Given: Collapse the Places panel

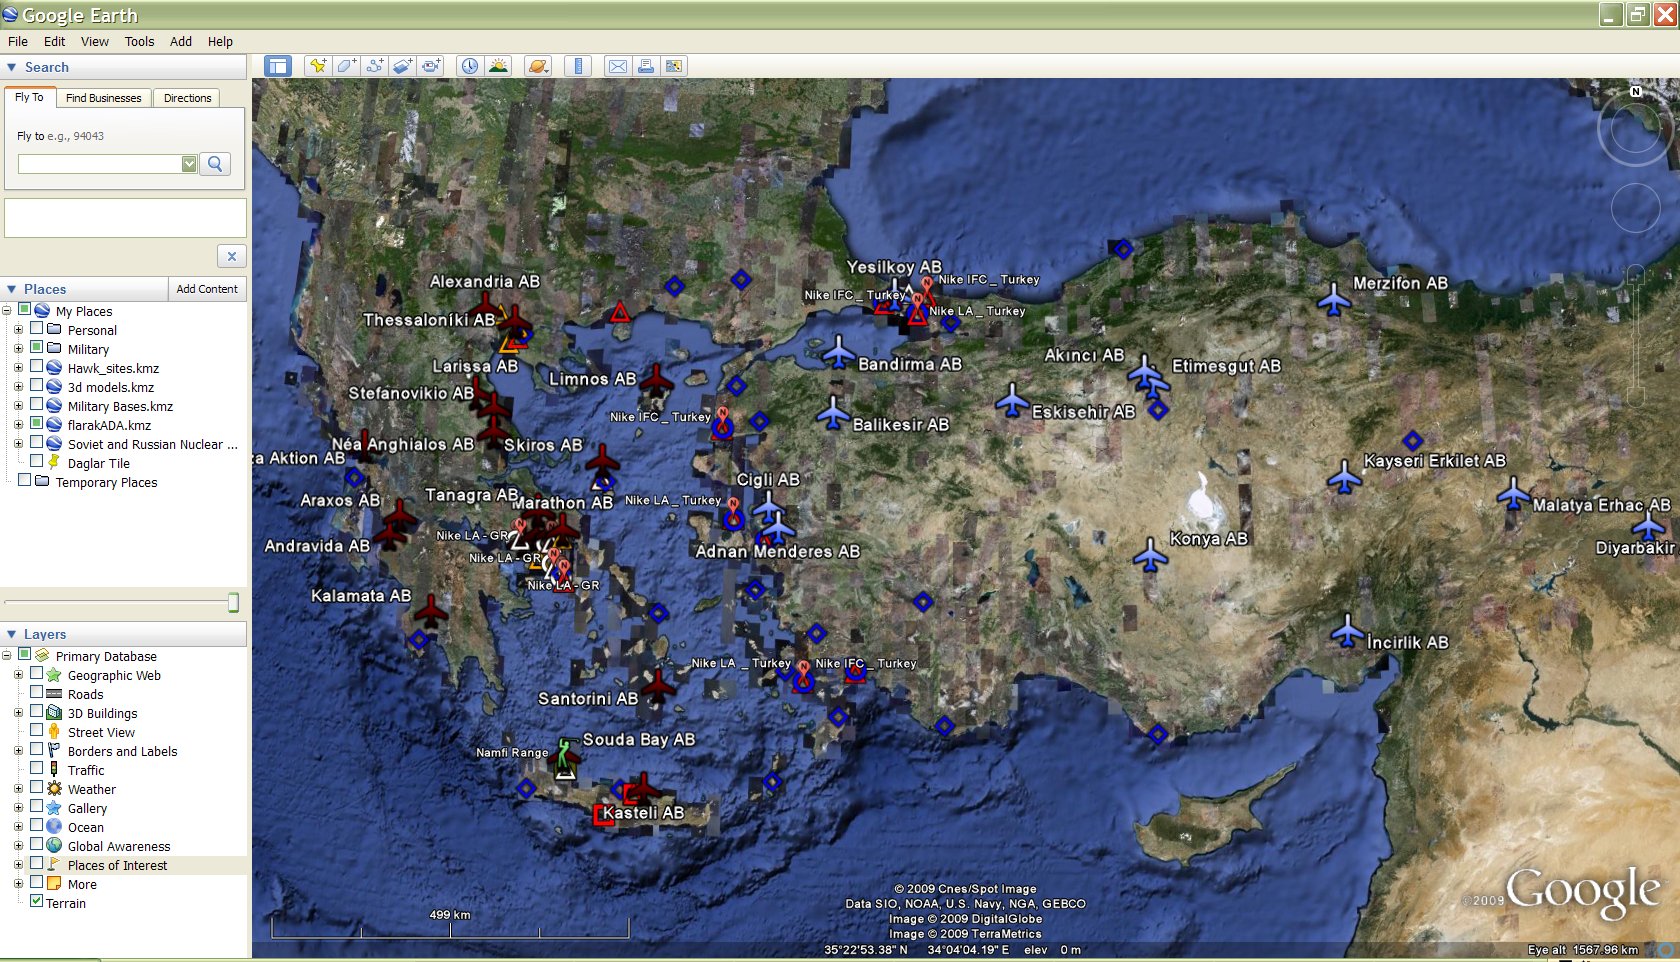Looking at the screenshot, I should [x=12, y=289].
